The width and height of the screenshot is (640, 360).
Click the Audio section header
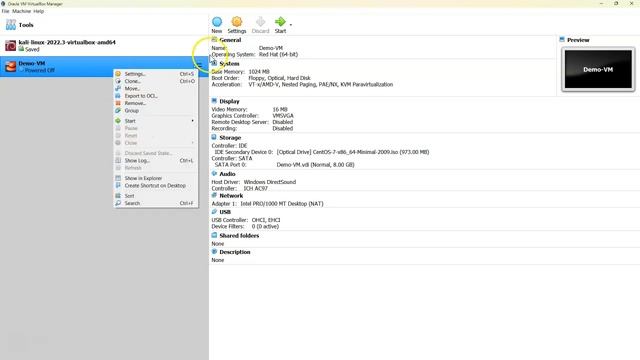227,174
